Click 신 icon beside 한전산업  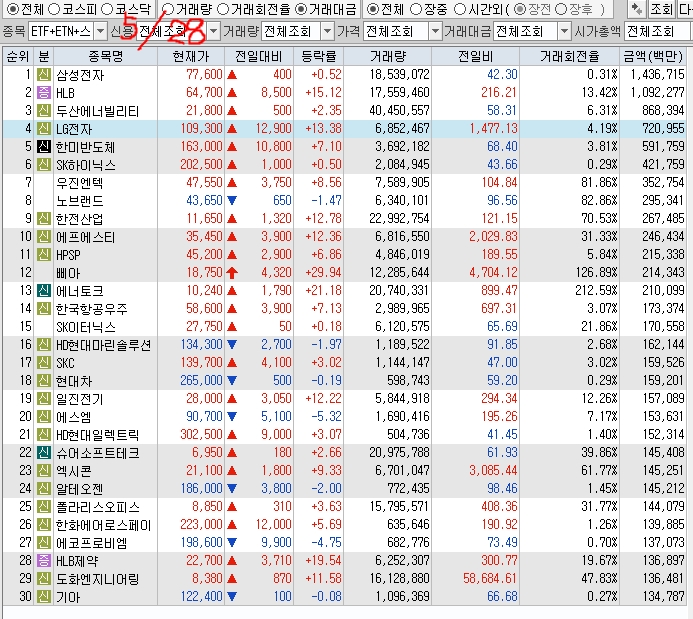44,219
